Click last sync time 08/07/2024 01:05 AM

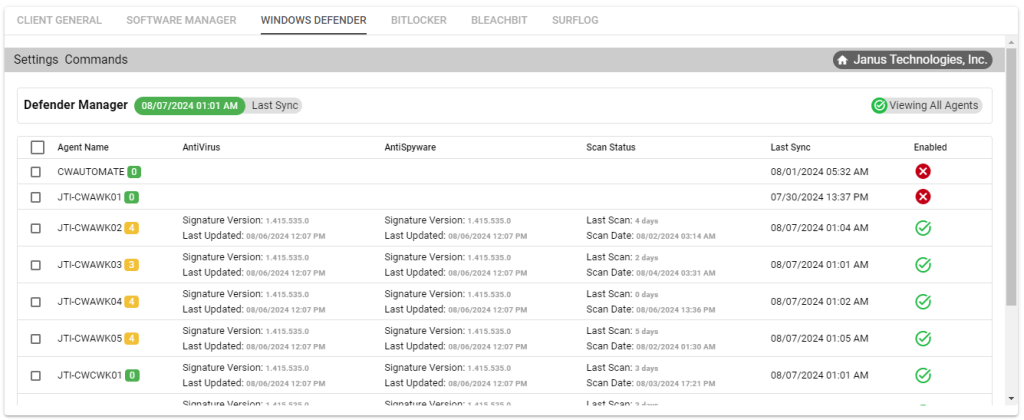(x=820, y=338)
